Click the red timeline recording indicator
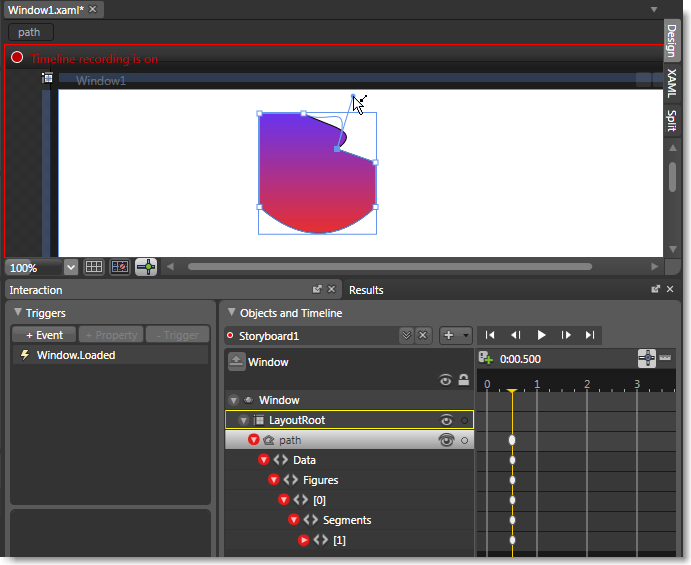The image size is (691, 565). (17, 57)
